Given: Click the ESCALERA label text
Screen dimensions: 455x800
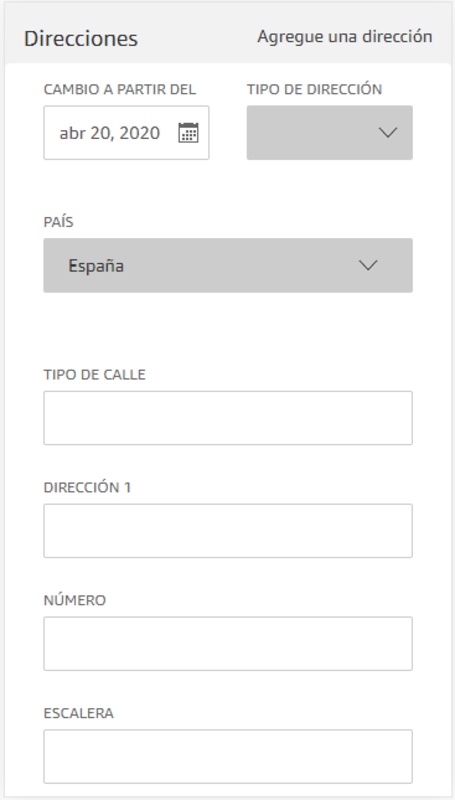Looking at the screenshot, I should click(79, 713).
